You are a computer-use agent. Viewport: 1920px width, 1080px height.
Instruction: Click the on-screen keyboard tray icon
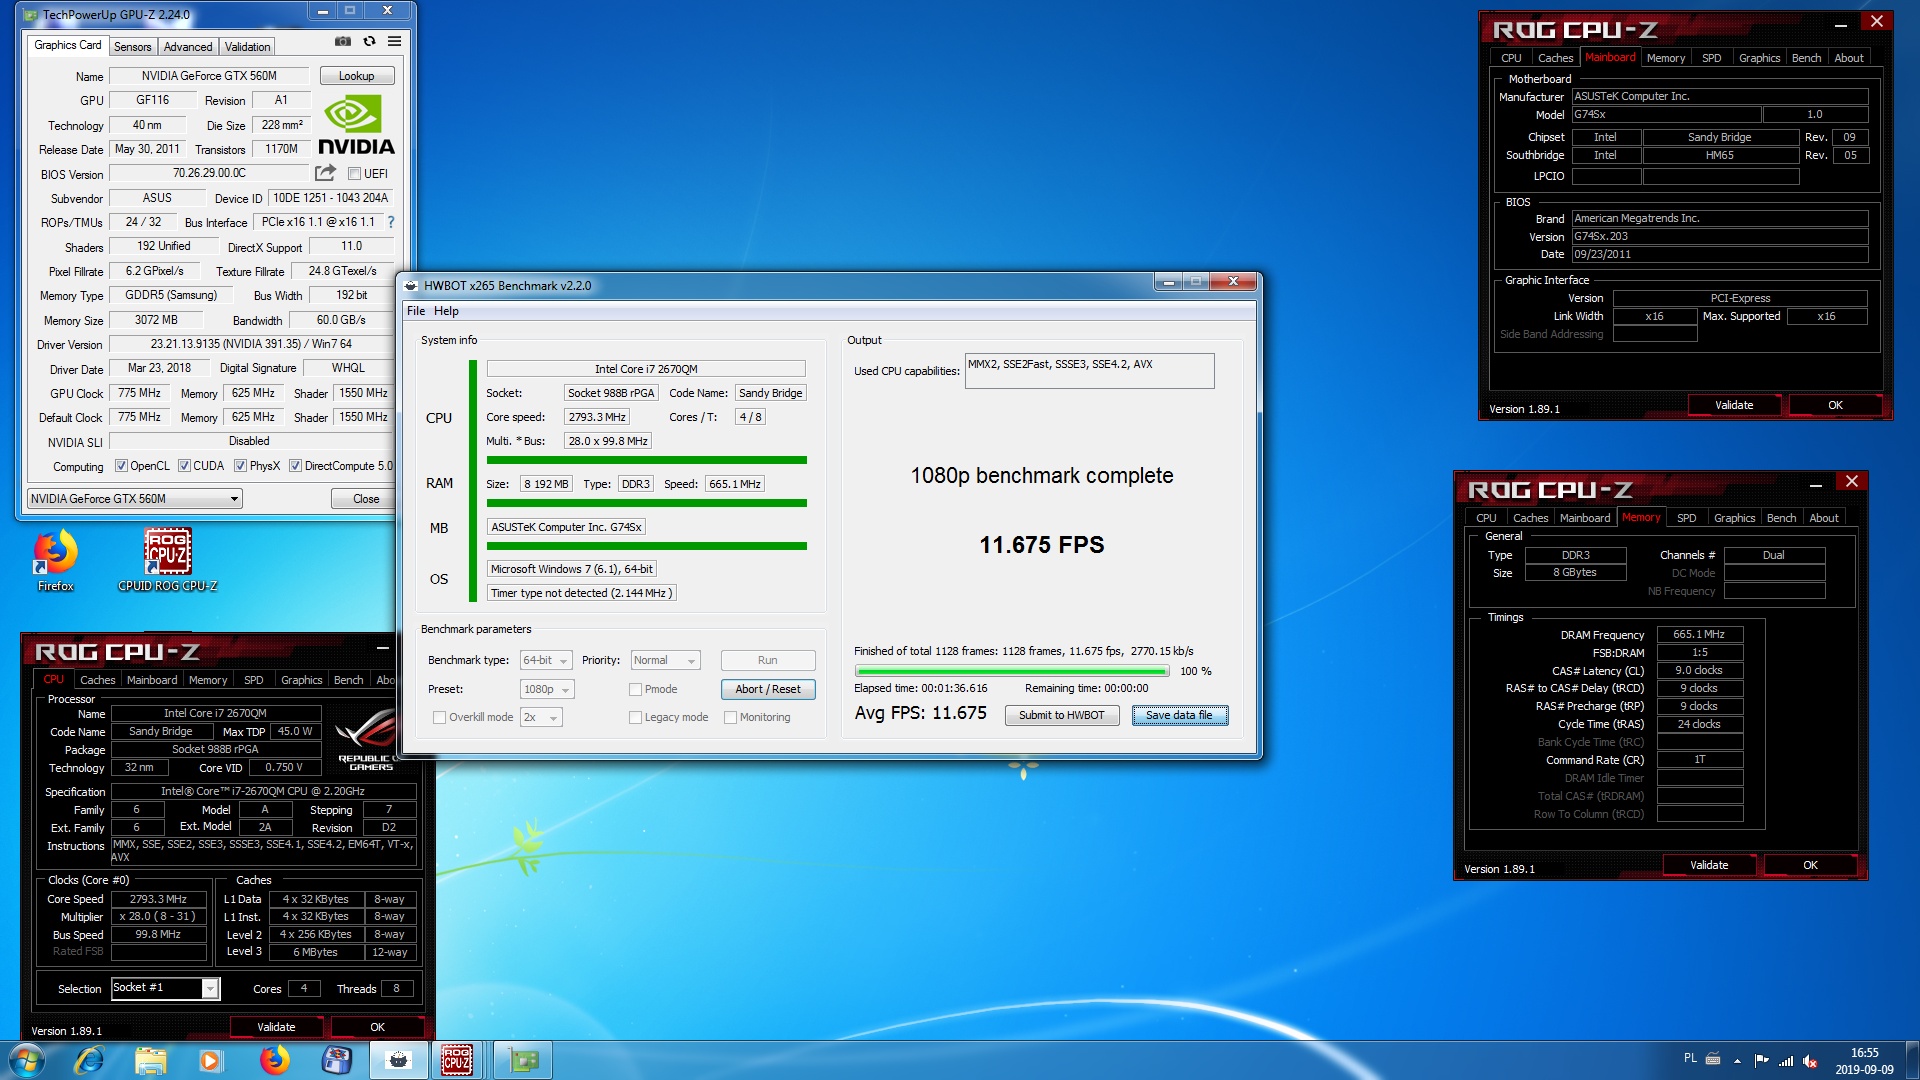click(1713, 1058)
